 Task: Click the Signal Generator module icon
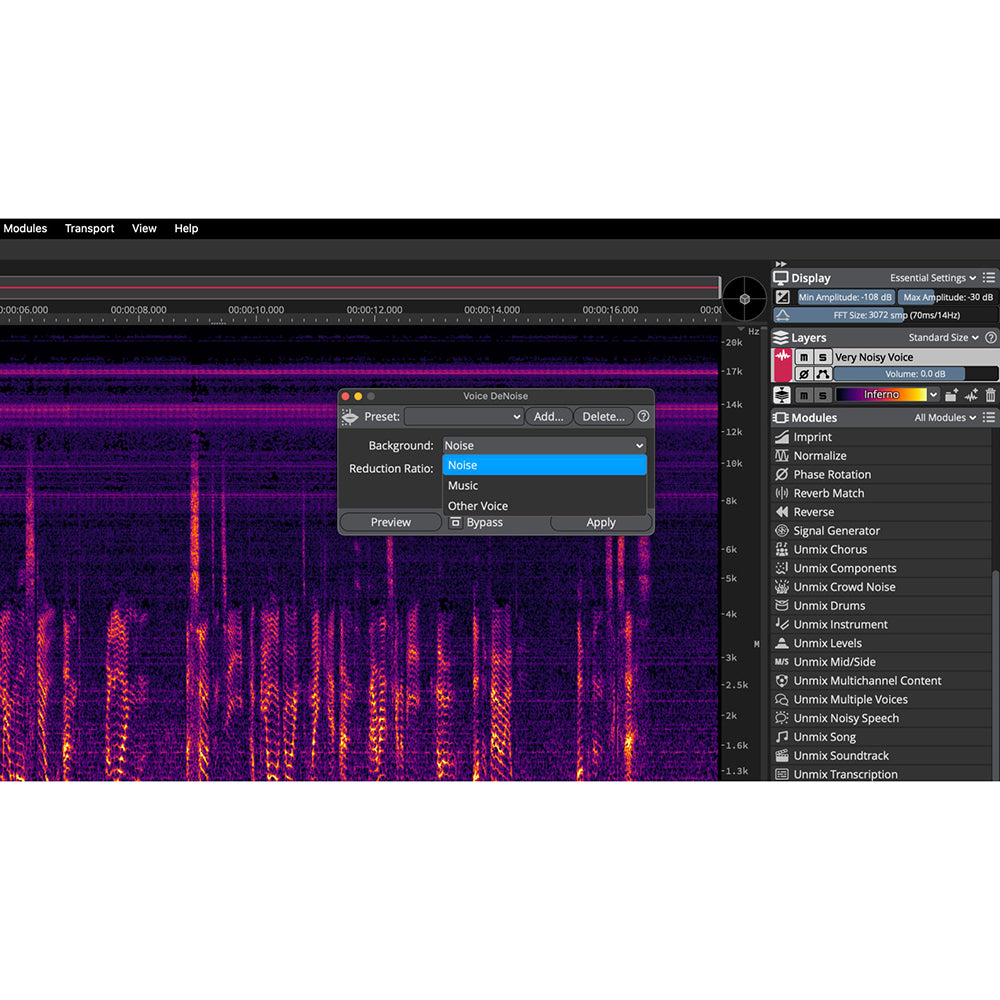click(x=782, y=531)
